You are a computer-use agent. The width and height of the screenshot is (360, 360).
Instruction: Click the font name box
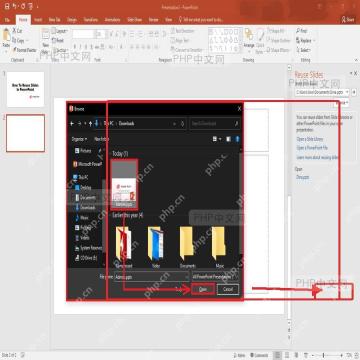coord(83,34)
